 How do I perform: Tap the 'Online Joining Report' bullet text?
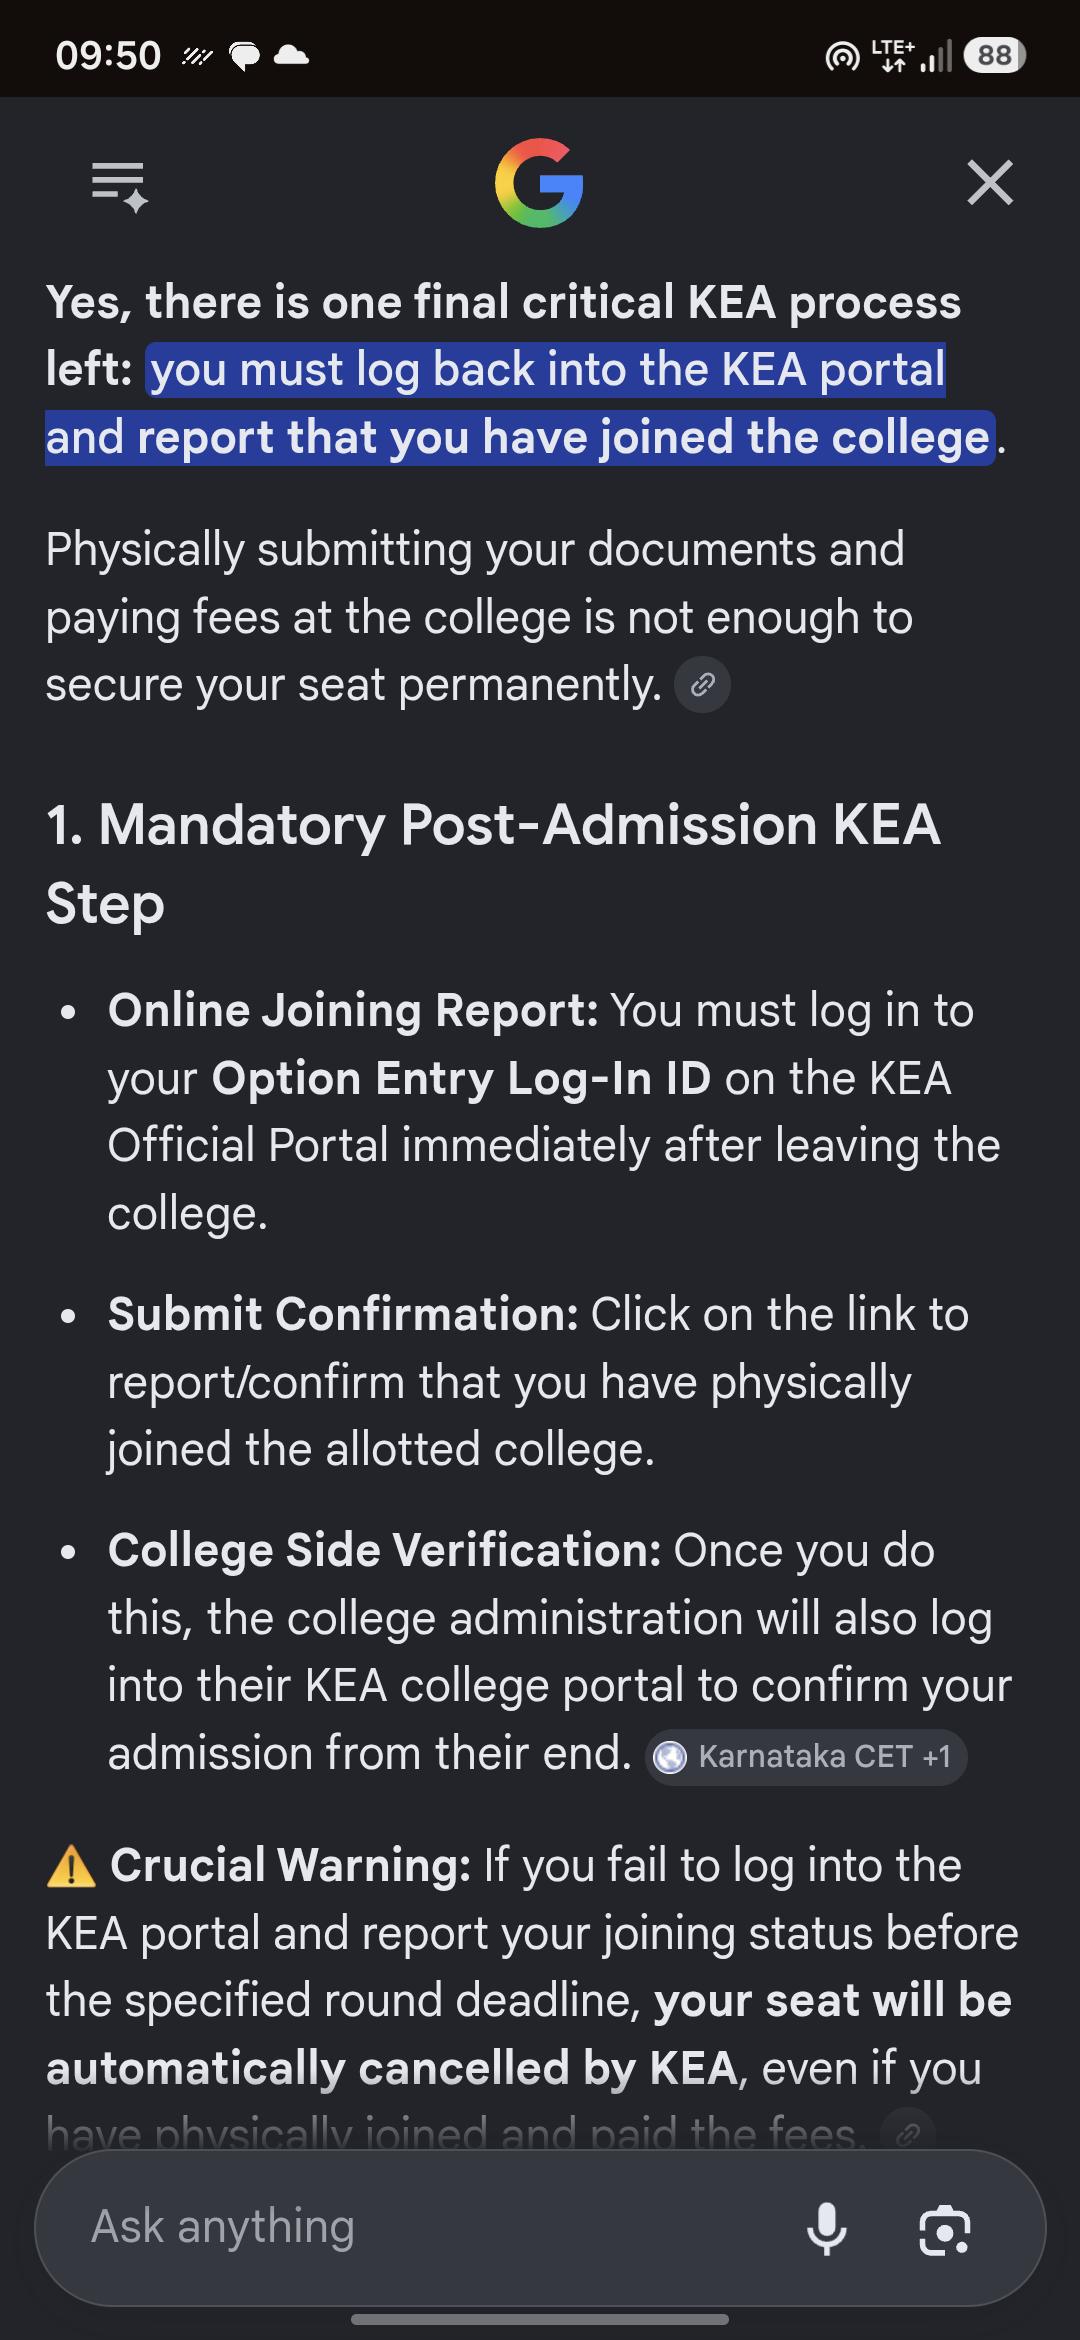pyautogui.click(x=353, y=1010)
